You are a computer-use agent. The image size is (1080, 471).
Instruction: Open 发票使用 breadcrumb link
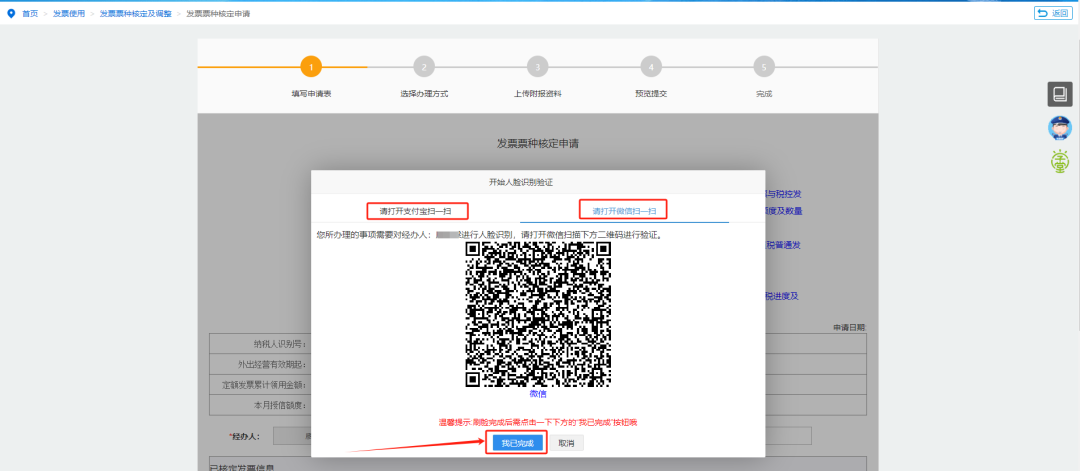tap(69, 14)
